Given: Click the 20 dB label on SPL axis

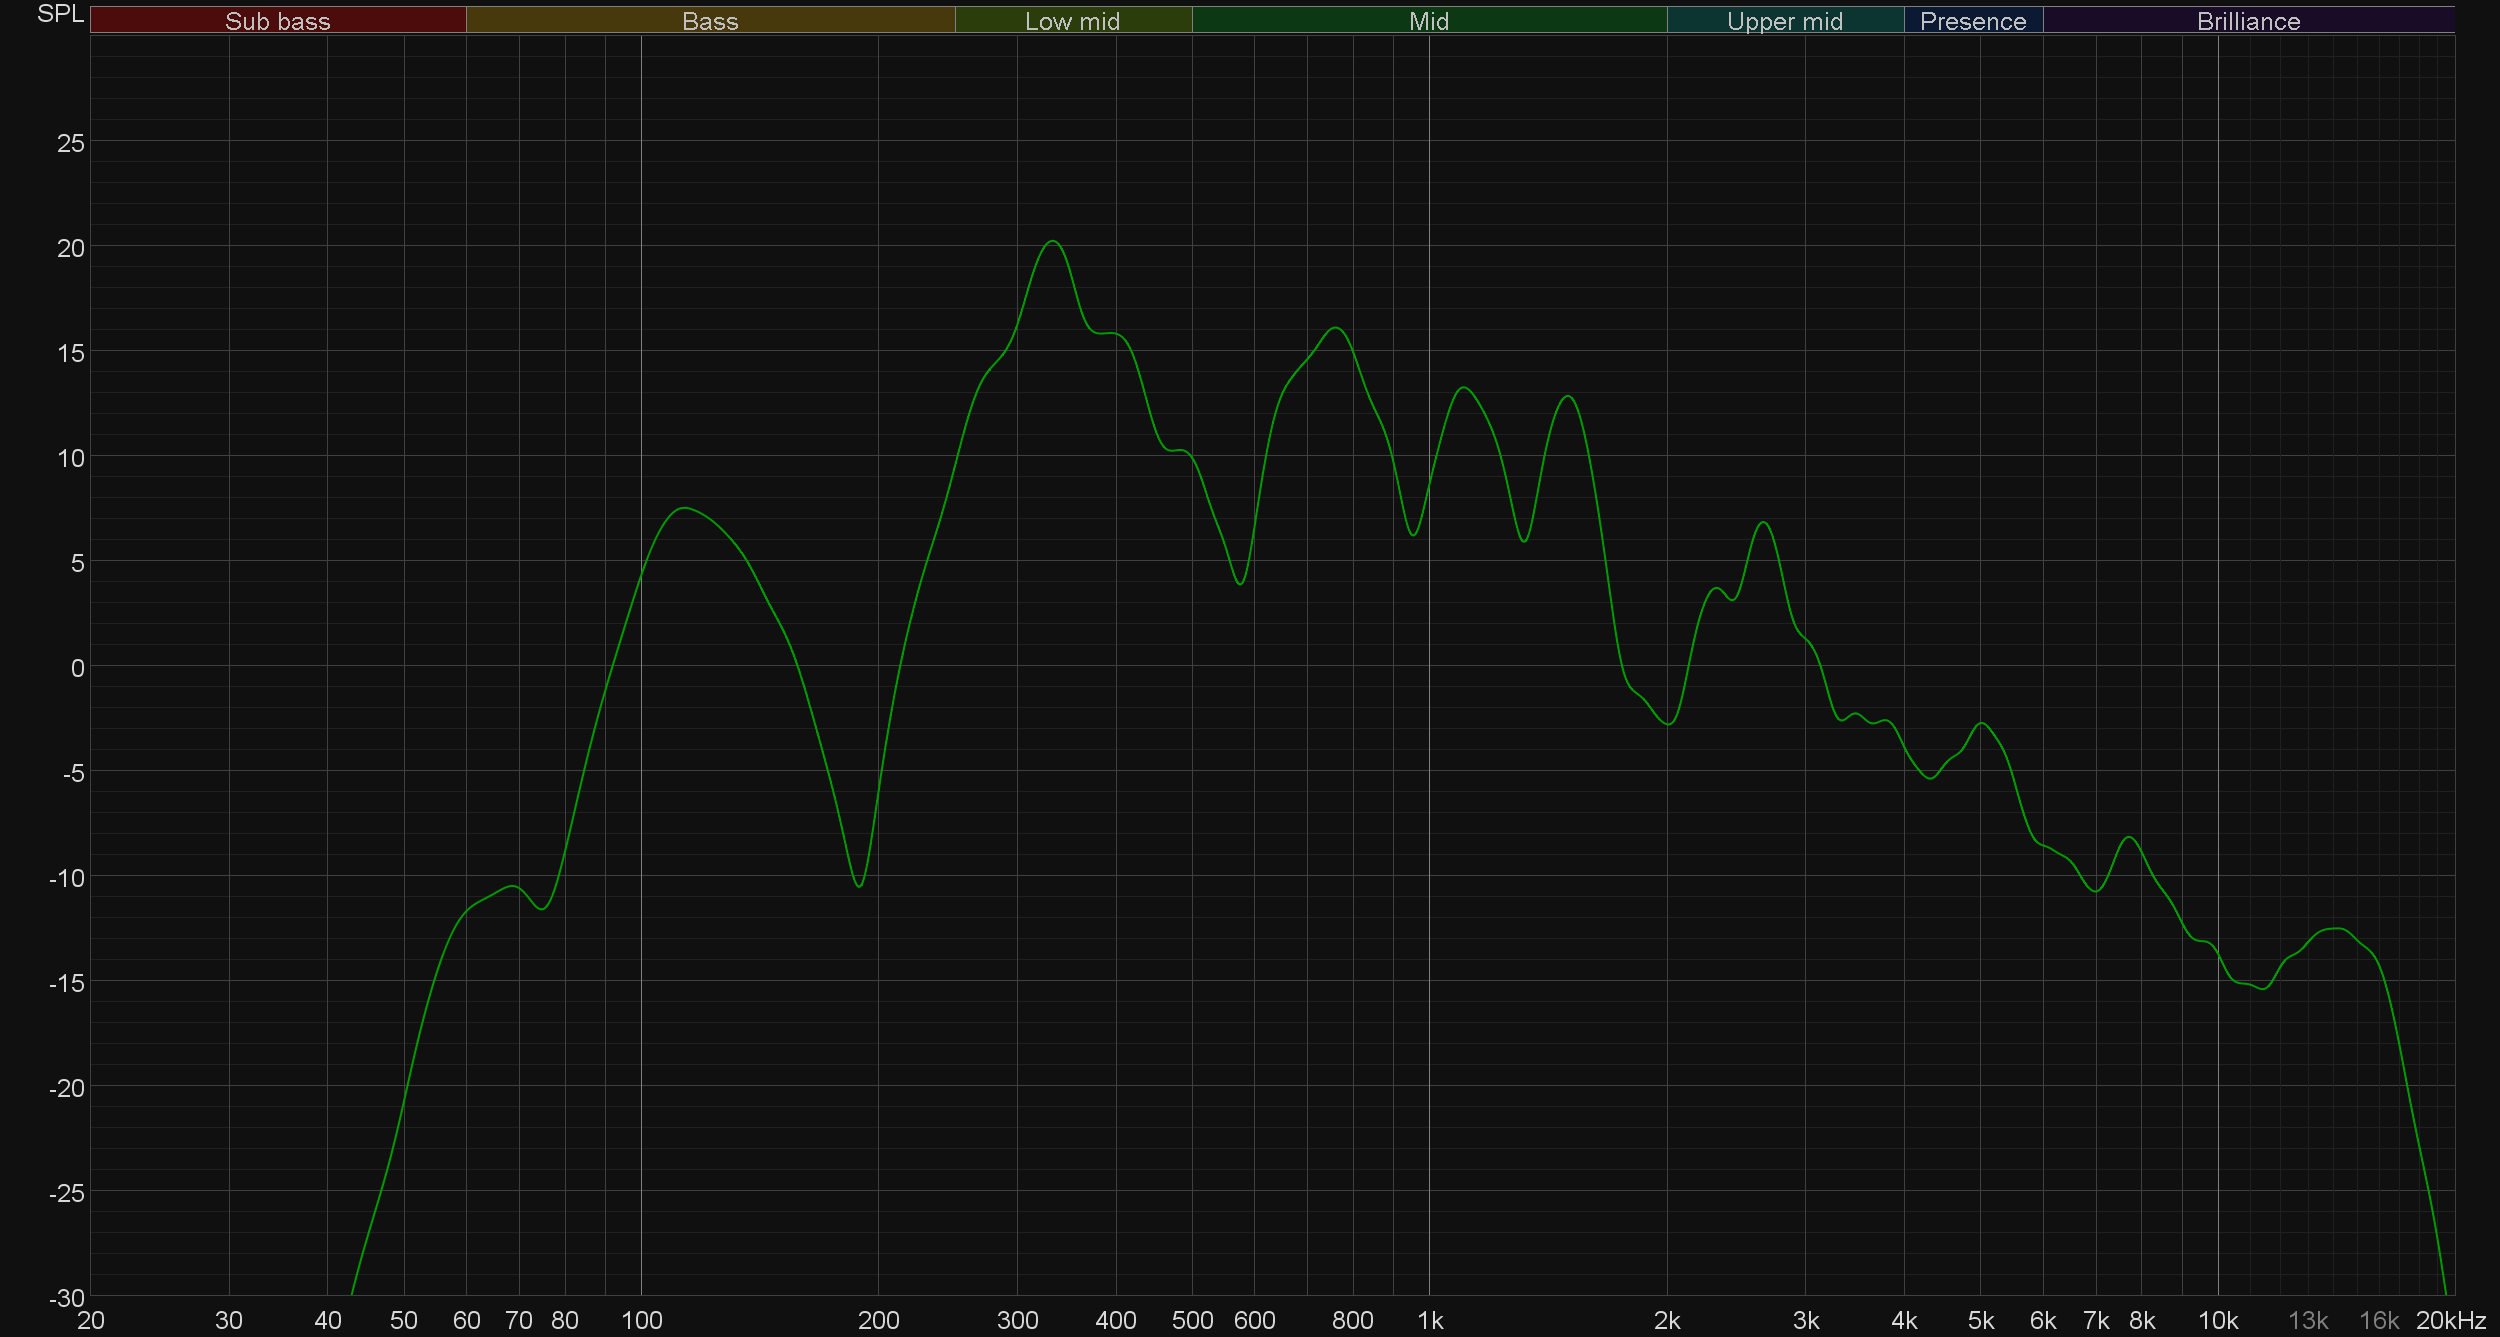Looking at the screenshot, I should tap(70, 248).
